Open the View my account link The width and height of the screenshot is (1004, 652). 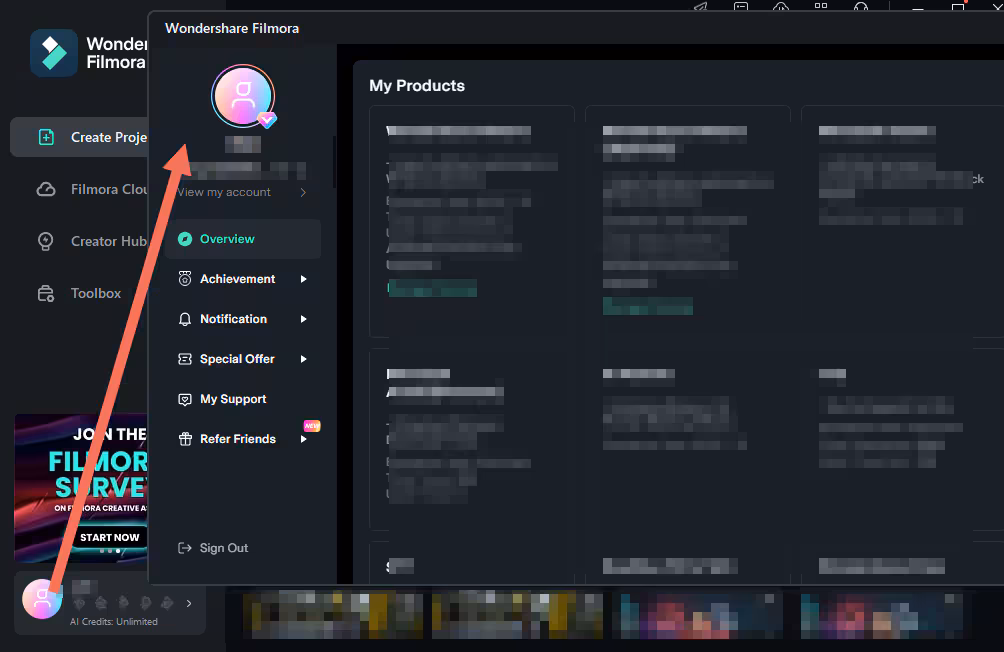pyautogui.click(x=224, y=192)
